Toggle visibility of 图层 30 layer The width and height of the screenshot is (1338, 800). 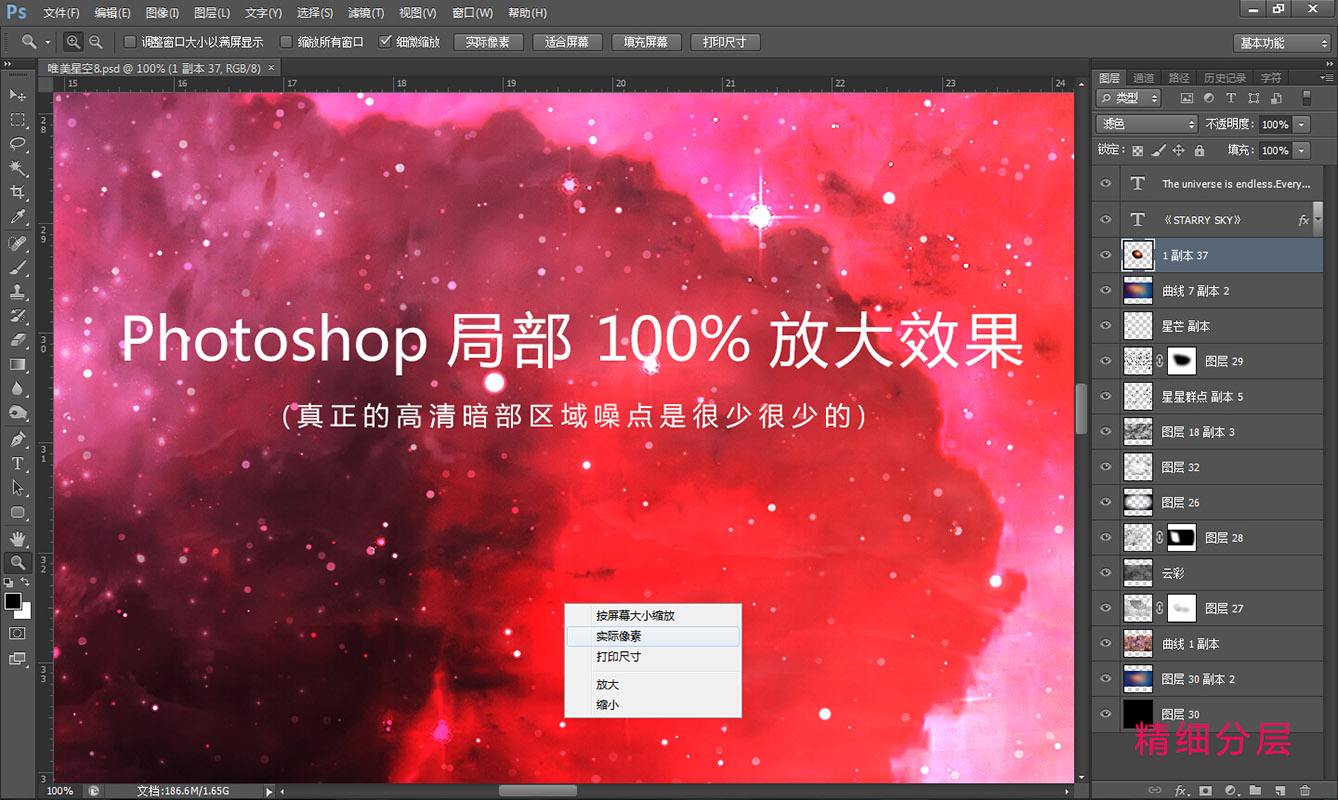coord(1106,714)
